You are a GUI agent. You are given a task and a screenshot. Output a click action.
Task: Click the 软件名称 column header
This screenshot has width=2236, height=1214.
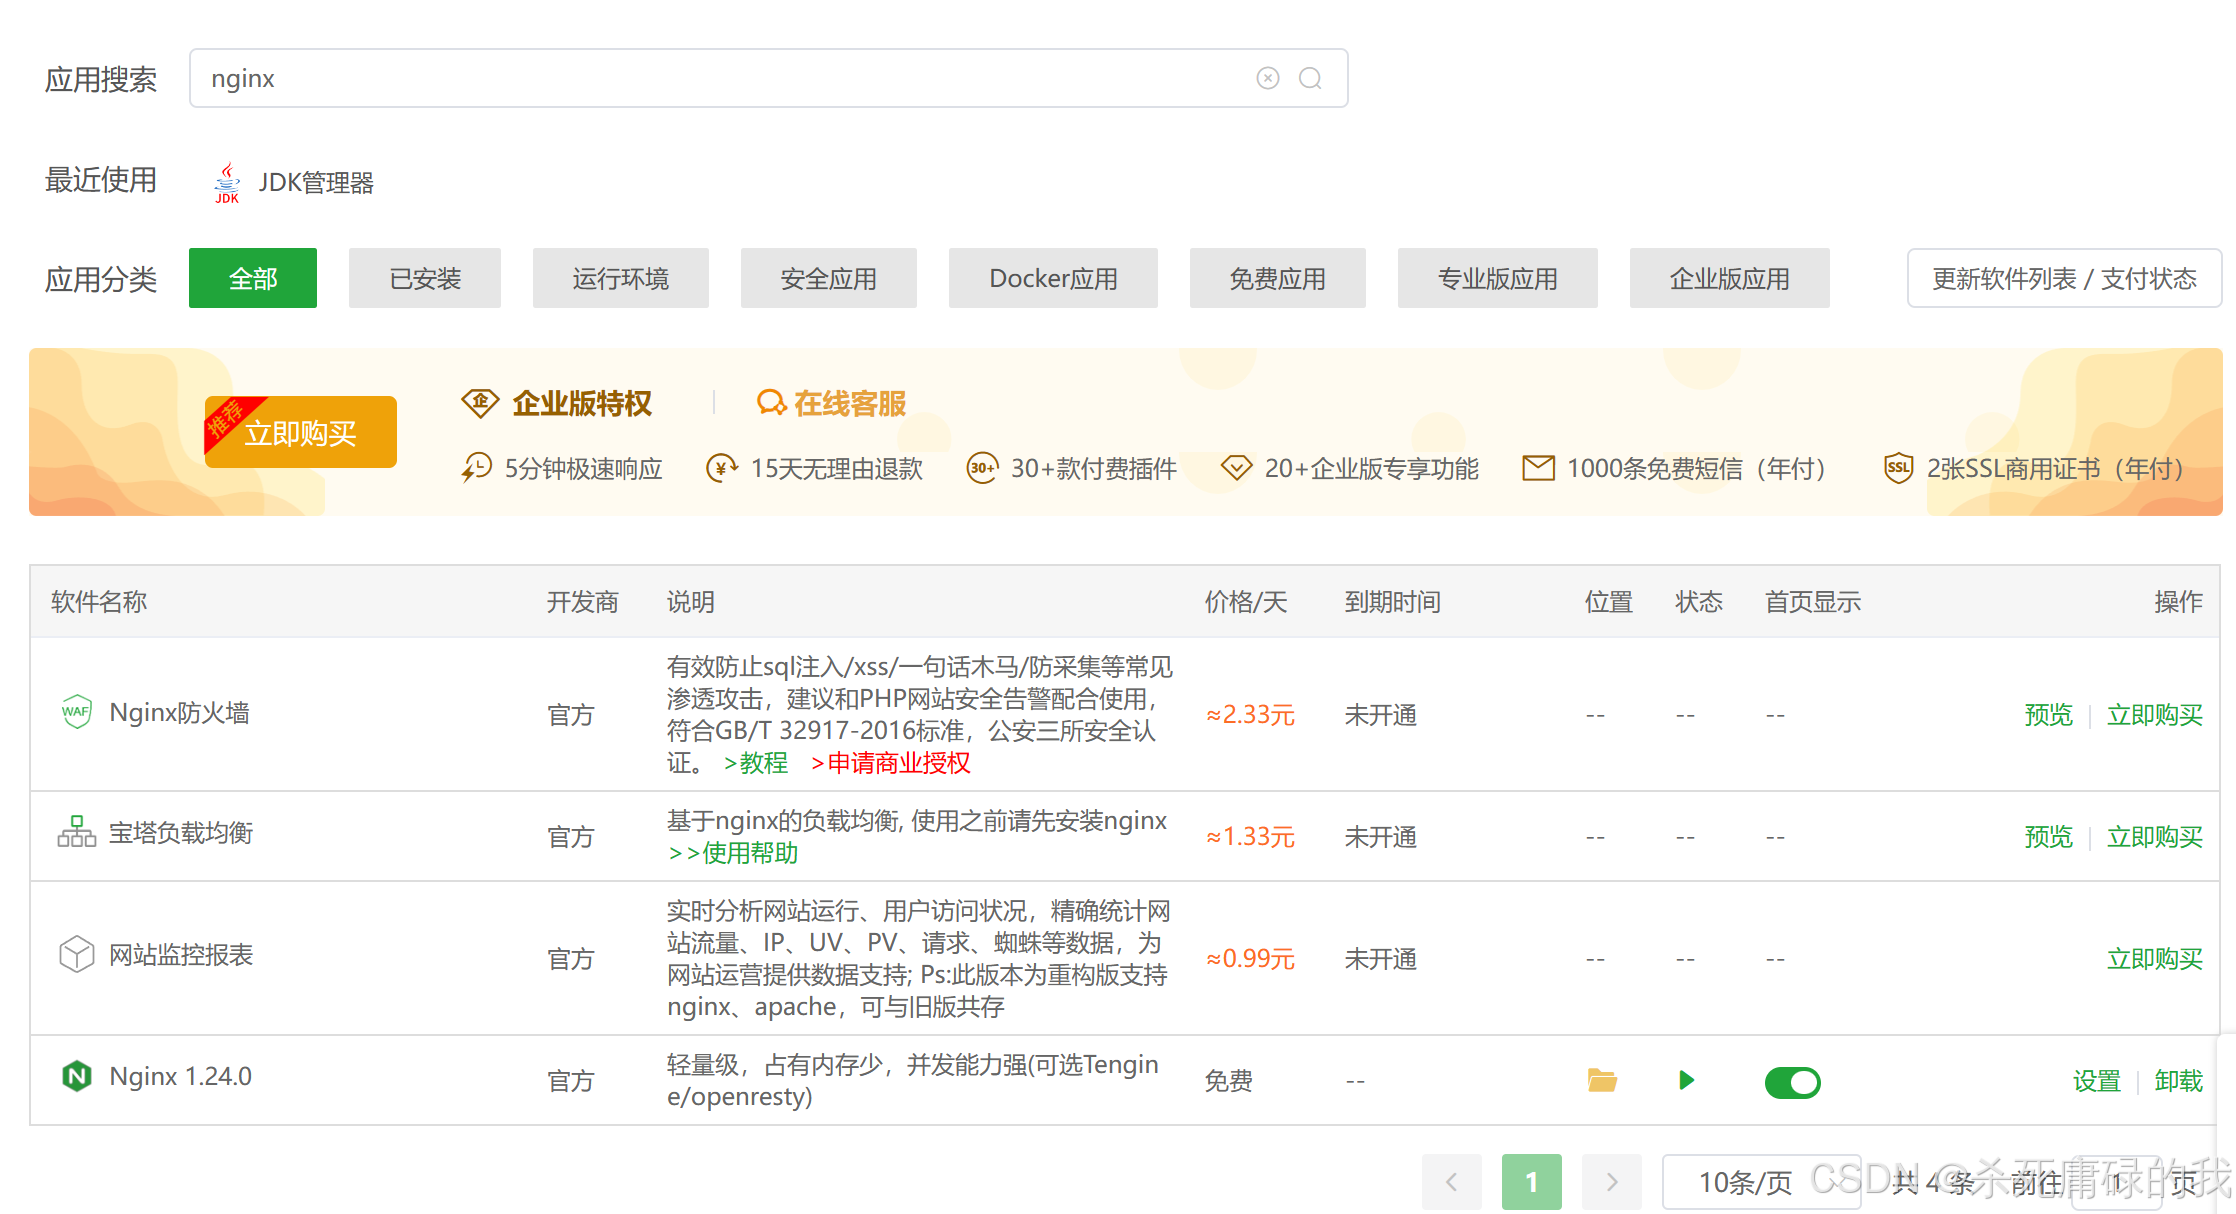coord(99,601)
